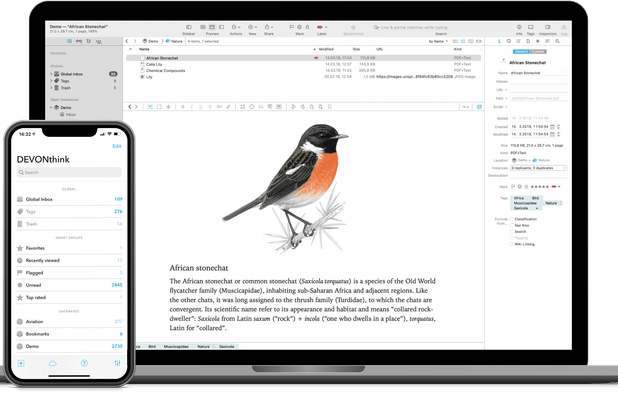
Task: Tap the help question icon on the iPhone
Action: (x=84, y=363)
